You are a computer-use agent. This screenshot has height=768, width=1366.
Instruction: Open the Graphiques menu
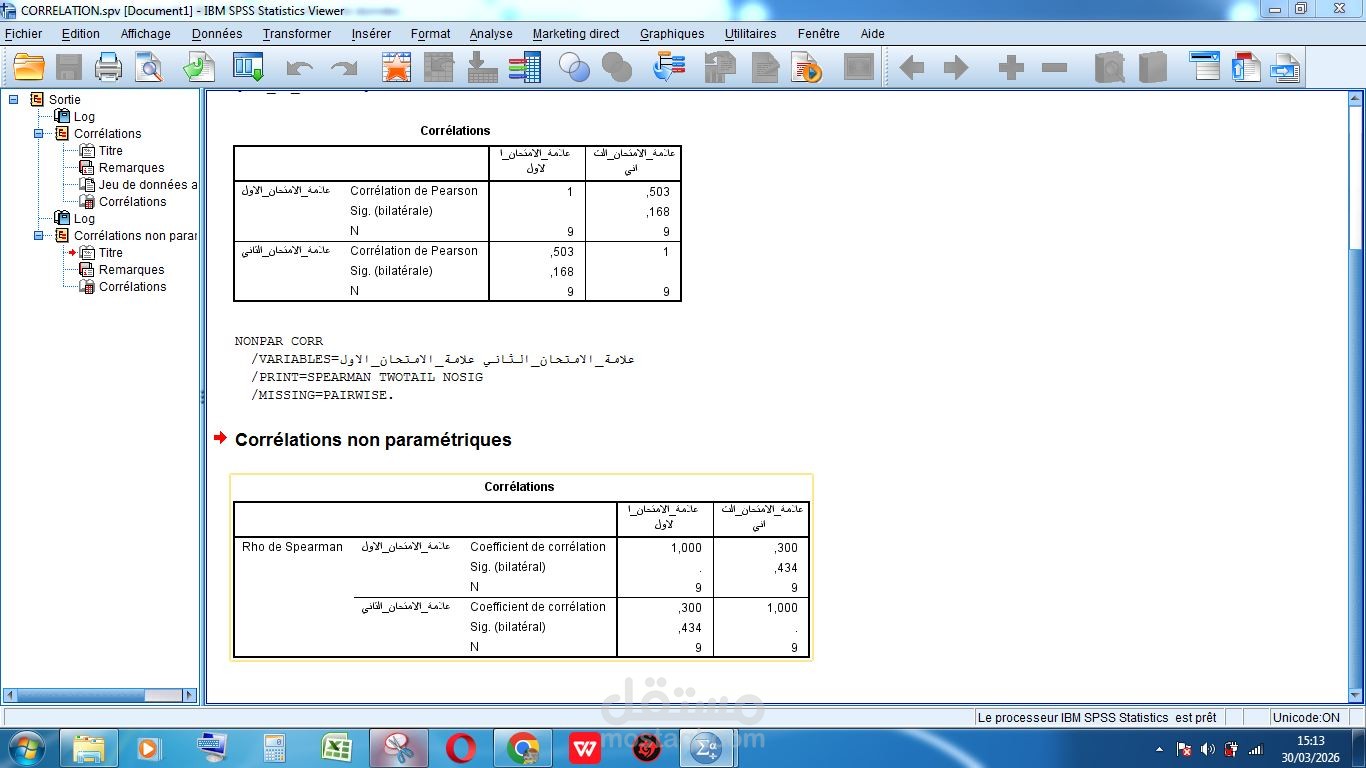(x=672, y=33)
